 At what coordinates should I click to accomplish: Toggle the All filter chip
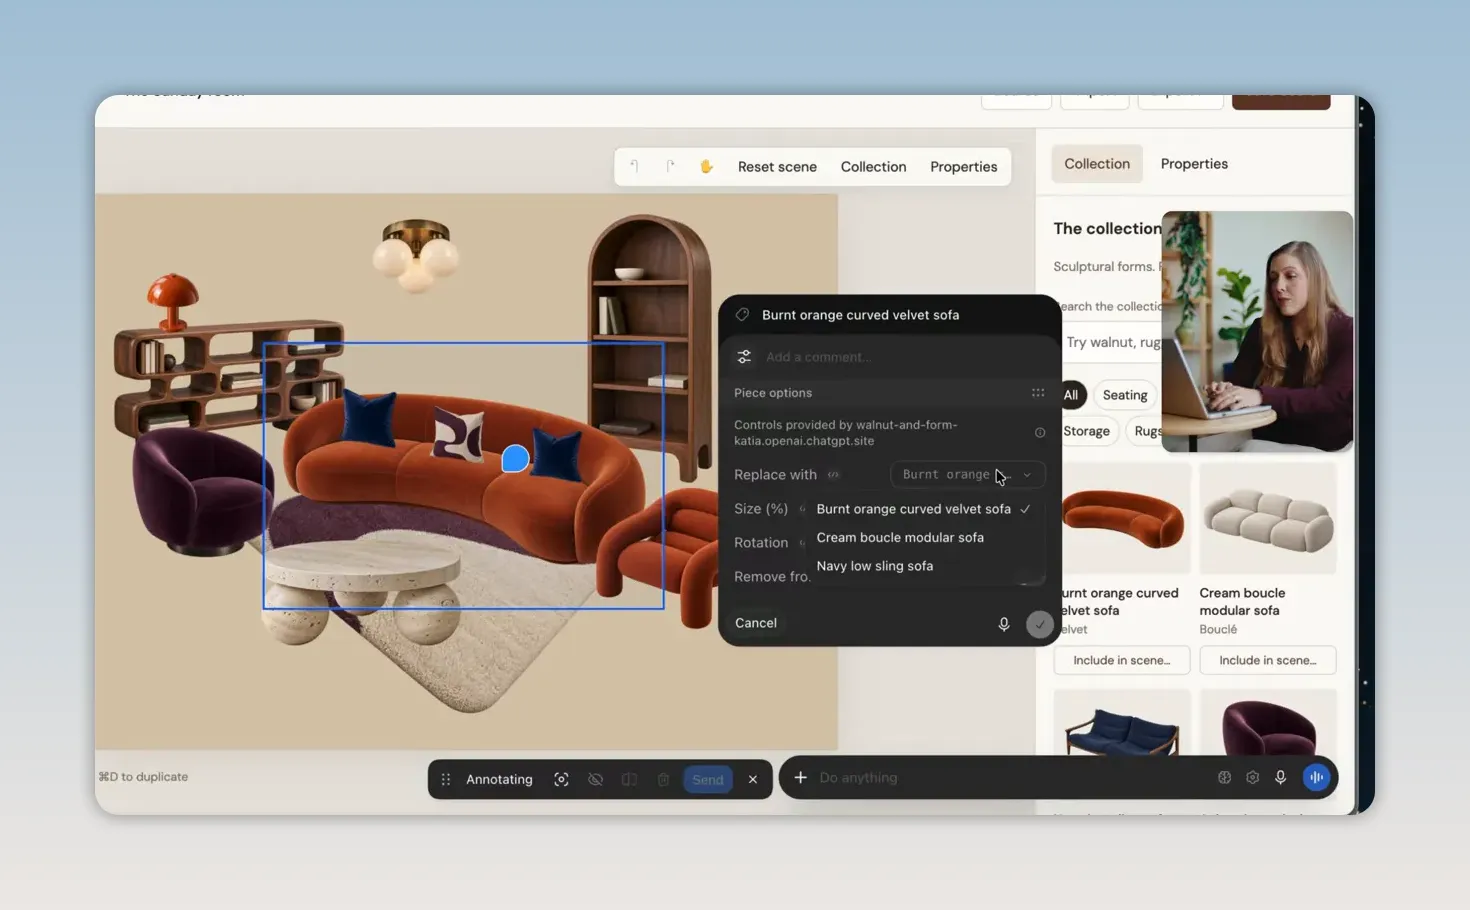click(x=1072, y=395)
